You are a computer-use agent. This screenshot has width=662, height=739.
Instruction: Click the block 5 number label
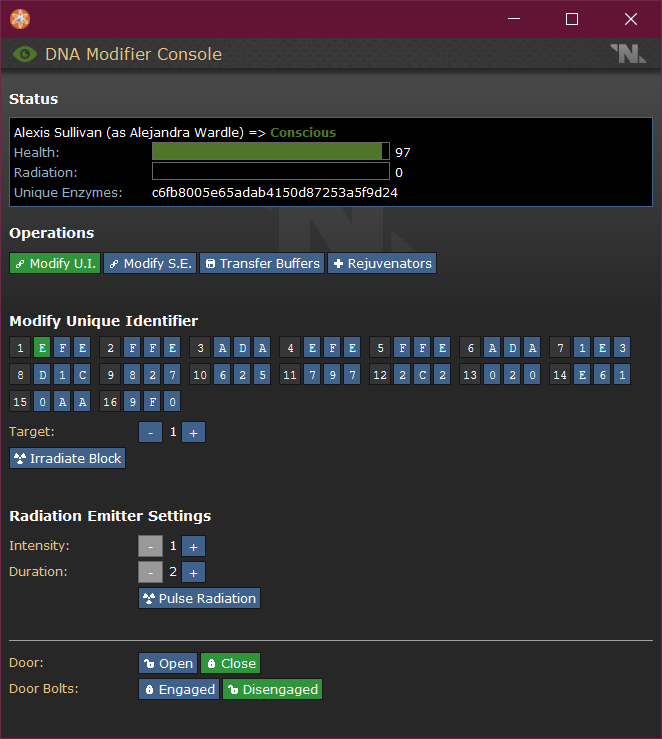click(380, 348)
